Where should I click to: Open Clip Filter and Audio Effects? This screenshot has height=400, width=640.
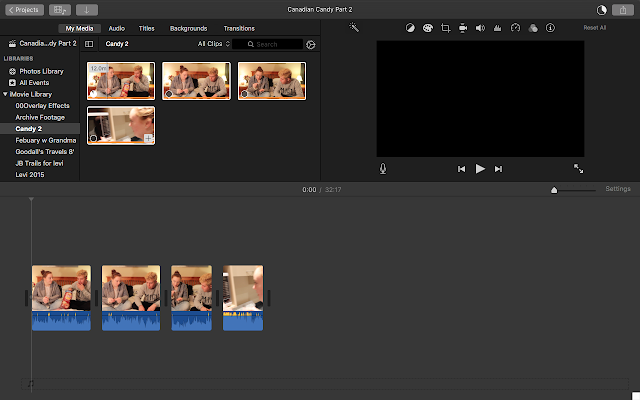tap(533, 28)
